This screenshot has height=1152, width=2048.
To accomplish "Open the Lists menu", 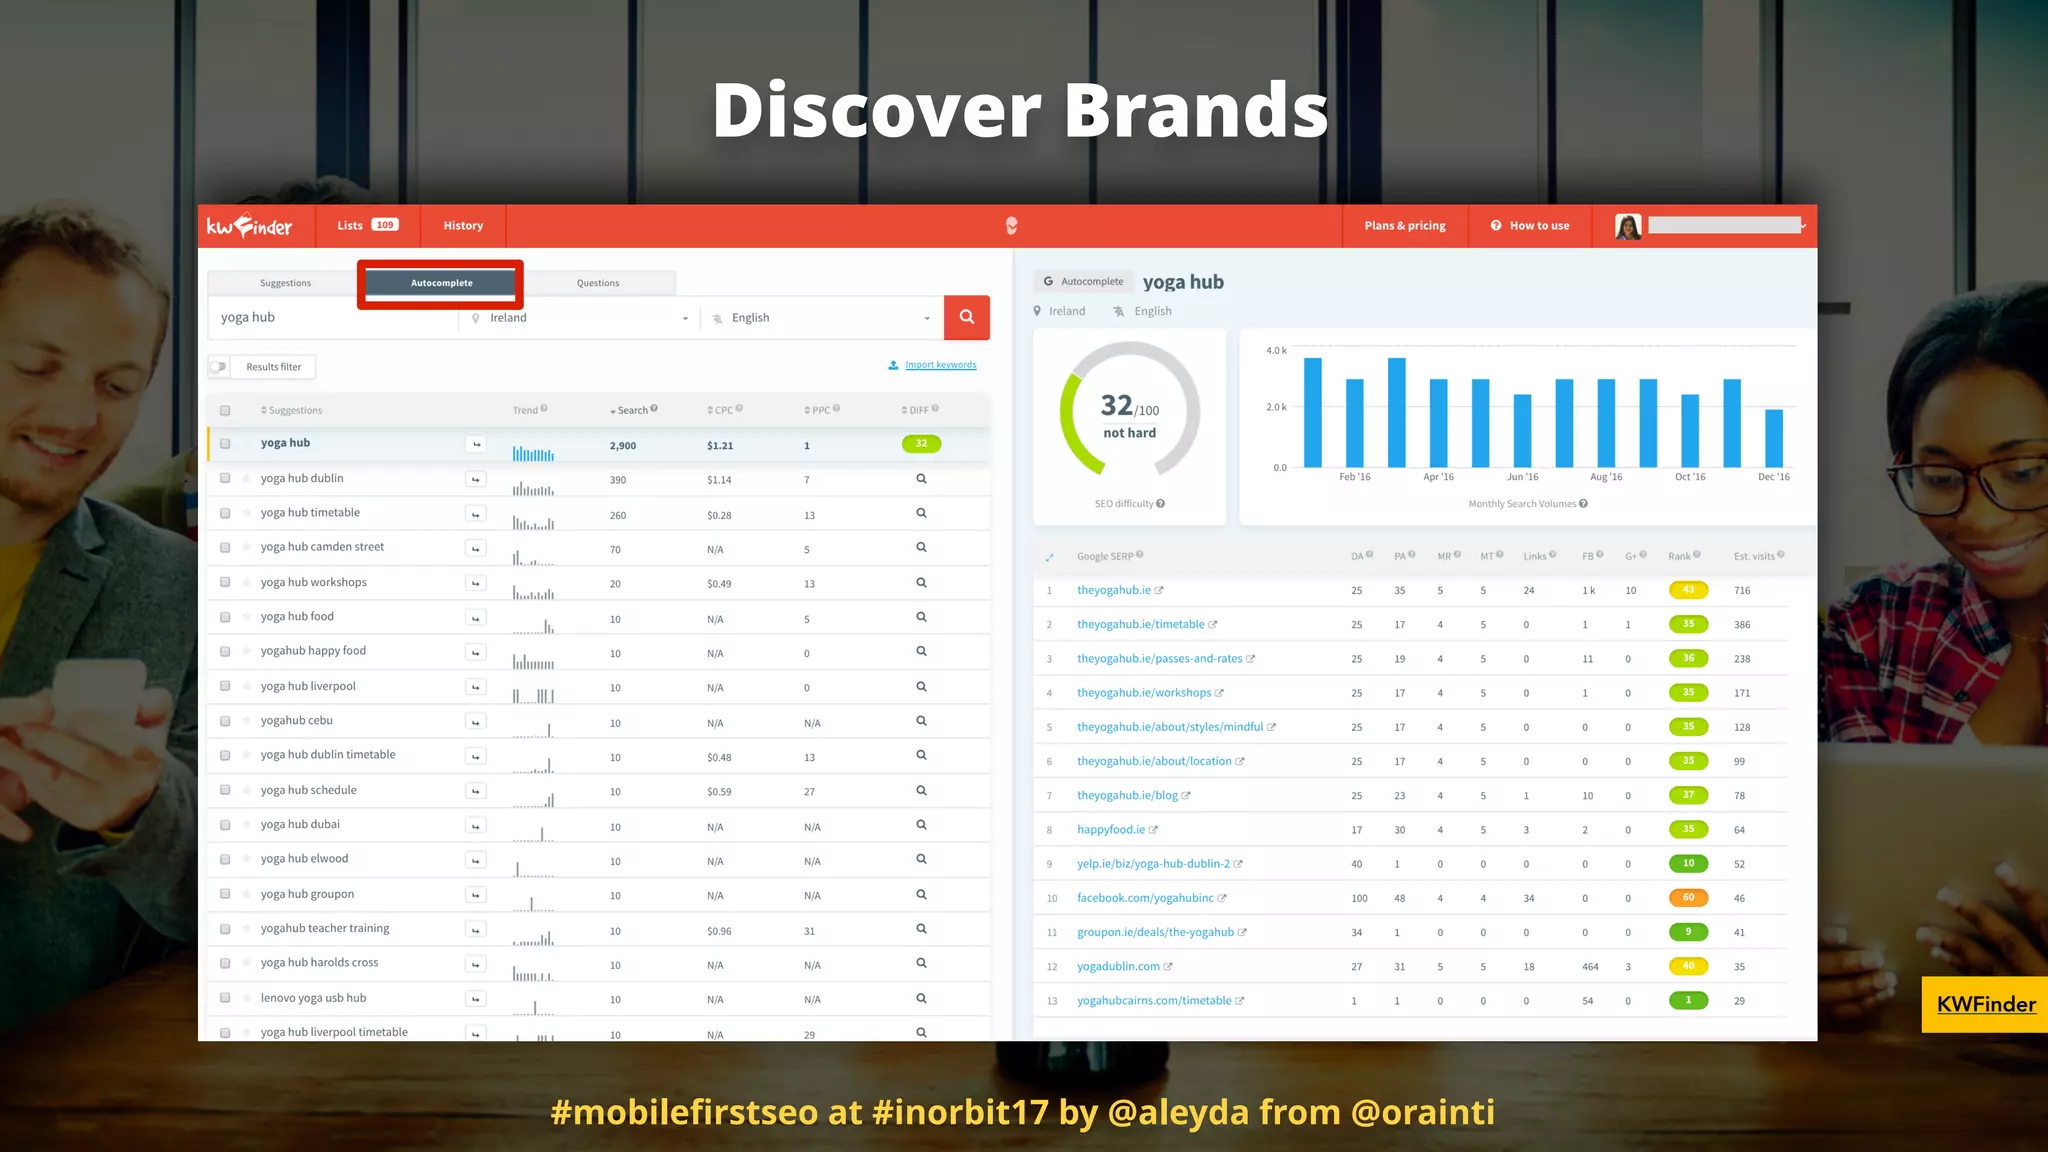I will [x=368, y=226].
